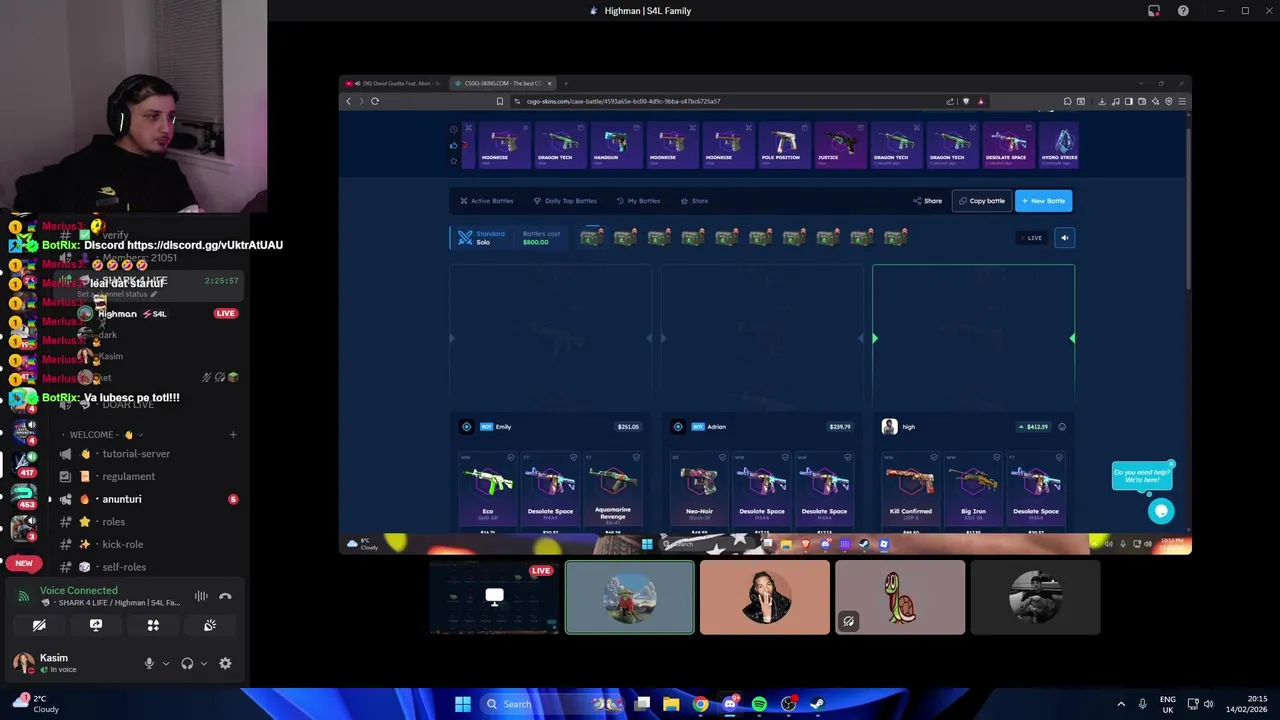The height and width of the screenshot is (720, 1280).
Task: Select the green-highlighted speaking participant tile
Action: pos(630,597)
